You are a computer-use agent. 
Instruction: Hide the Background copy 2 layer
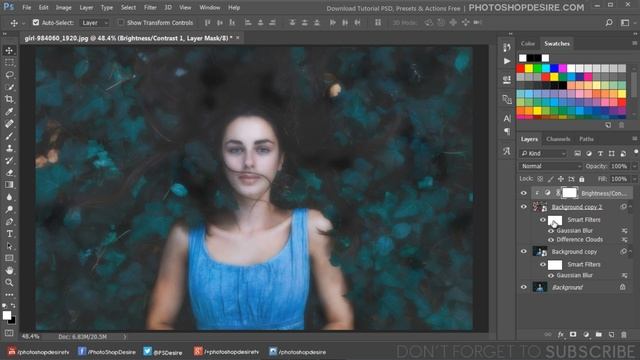[524, 207]
